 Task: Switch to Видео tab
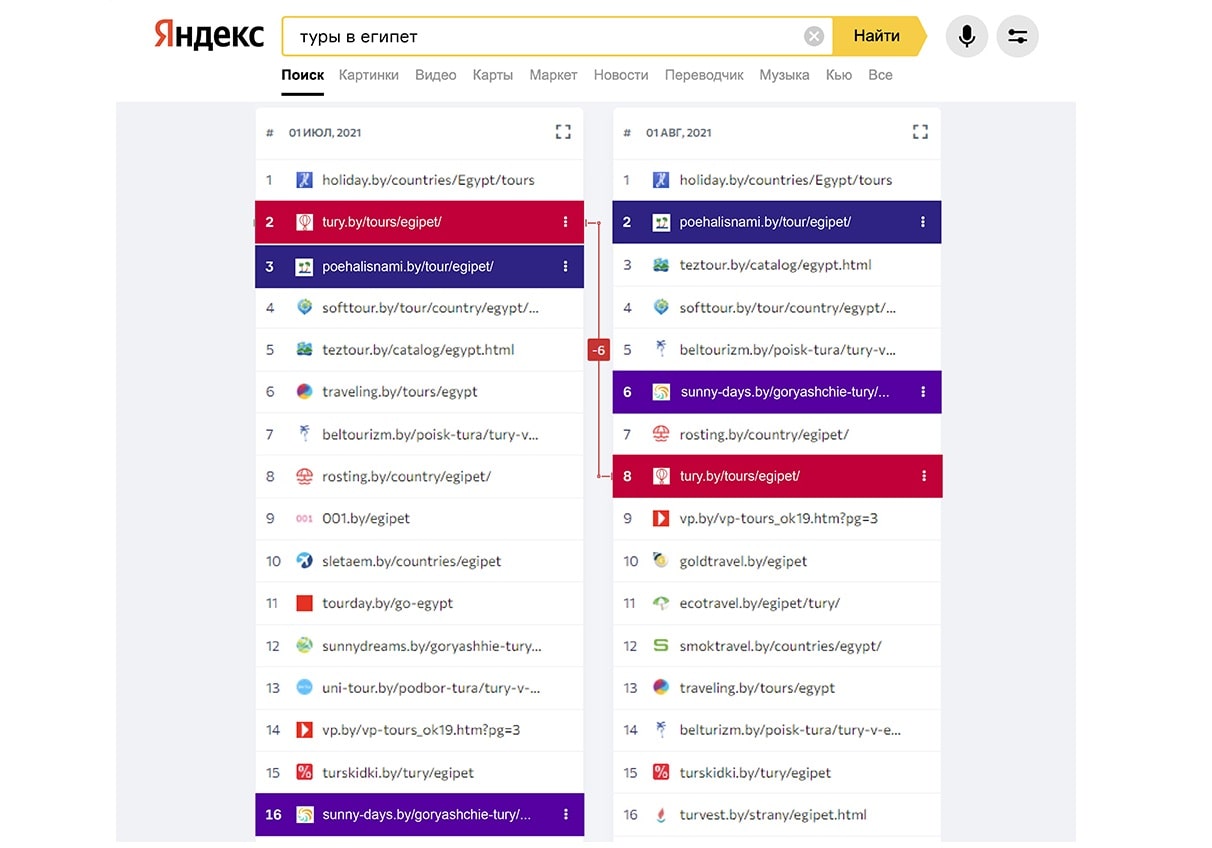[x=435, y=75]
